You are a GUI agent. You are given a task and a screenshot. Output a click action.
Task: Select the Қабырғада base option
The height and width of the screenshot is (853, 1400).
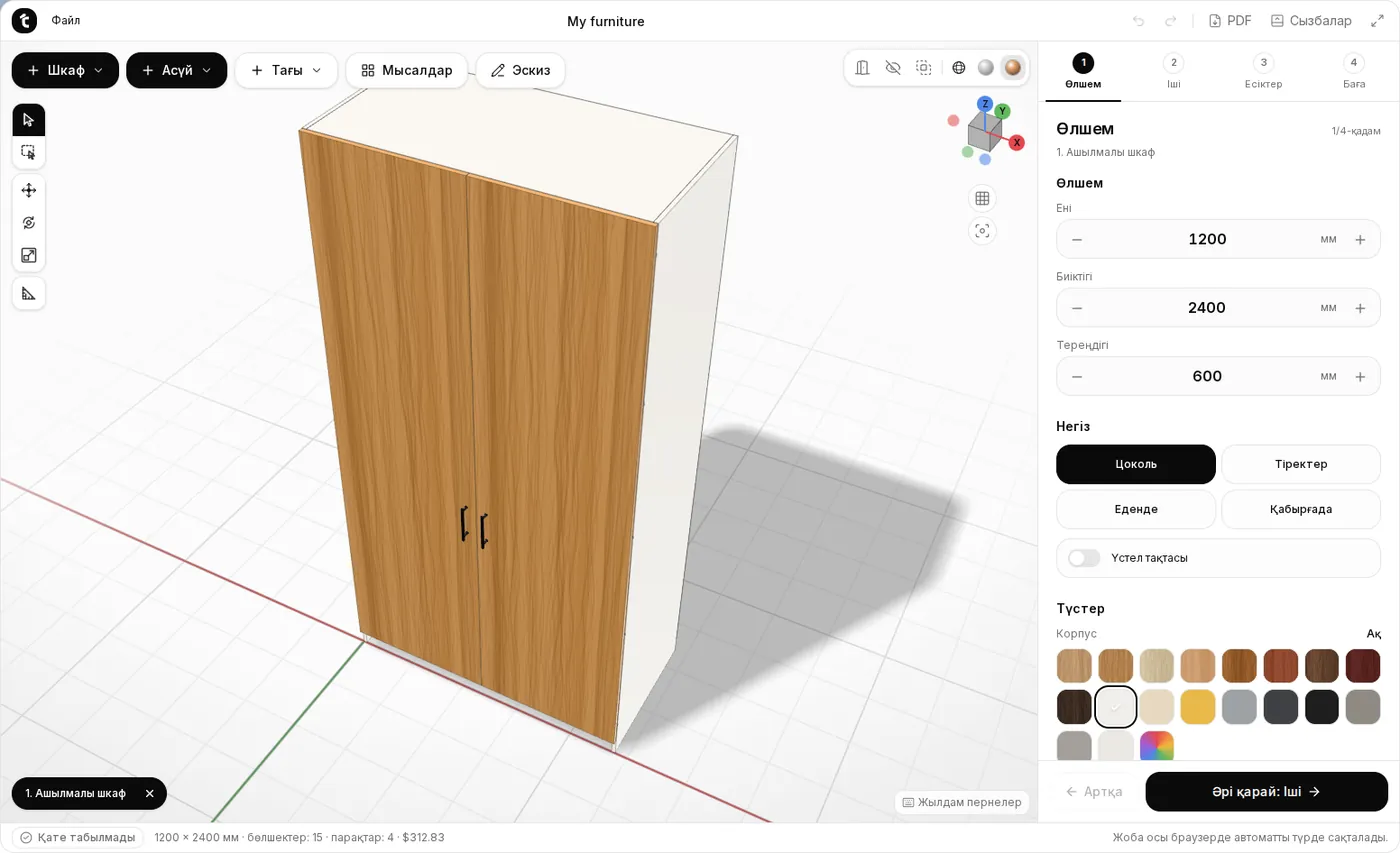(1301, 509)
